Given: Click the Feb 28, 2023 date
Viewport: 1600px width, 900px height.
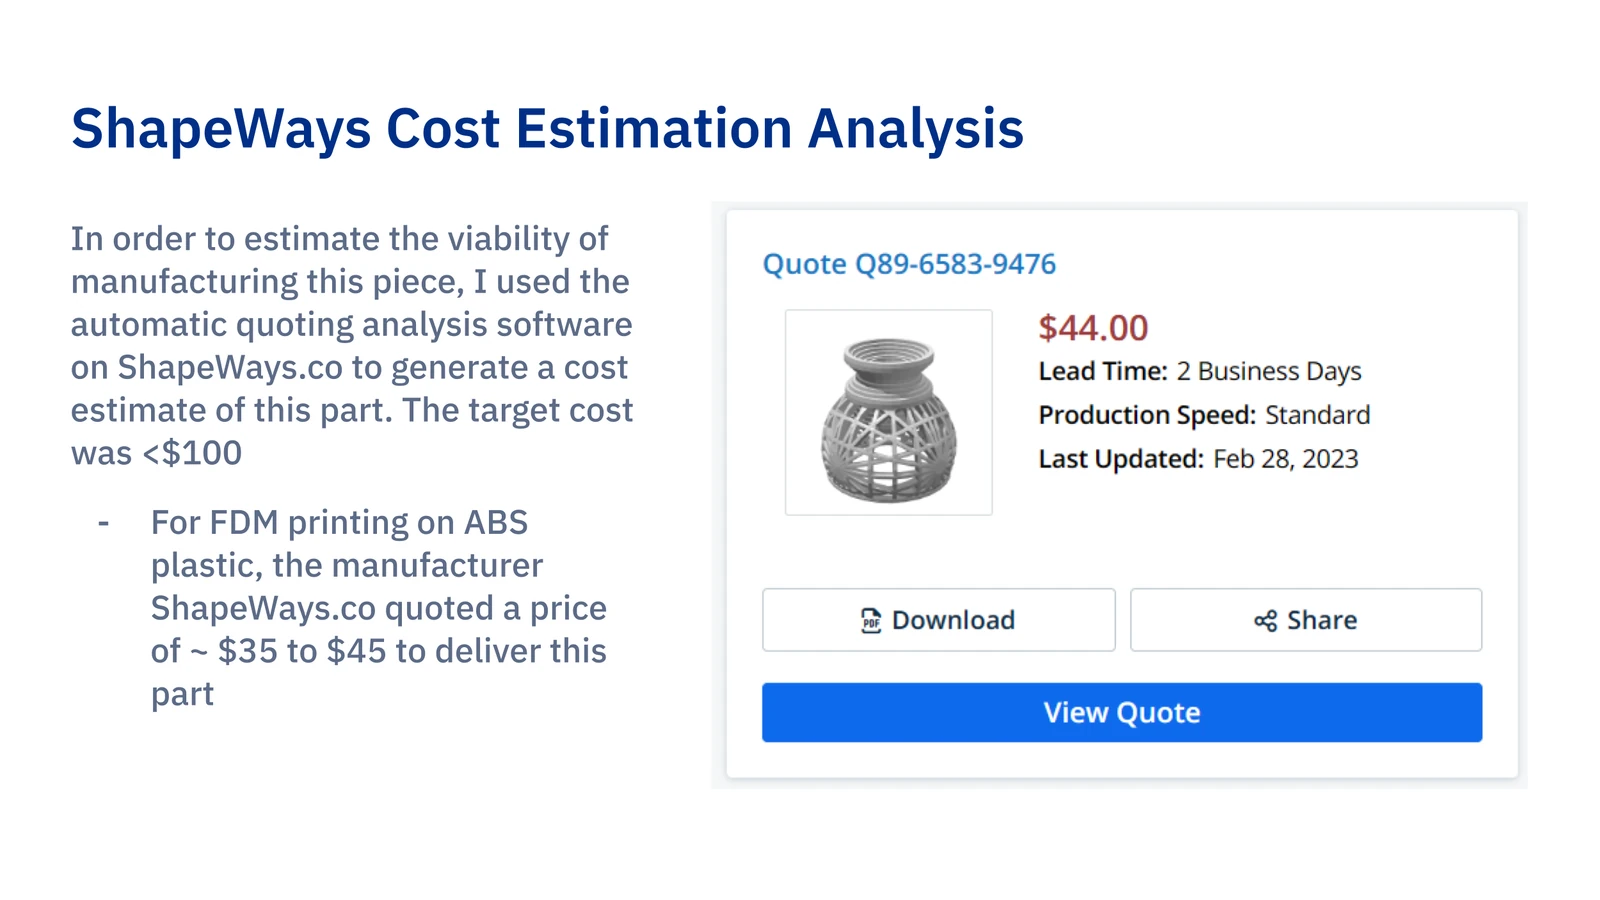Looking at the screenshot, I should (1286, 459).
